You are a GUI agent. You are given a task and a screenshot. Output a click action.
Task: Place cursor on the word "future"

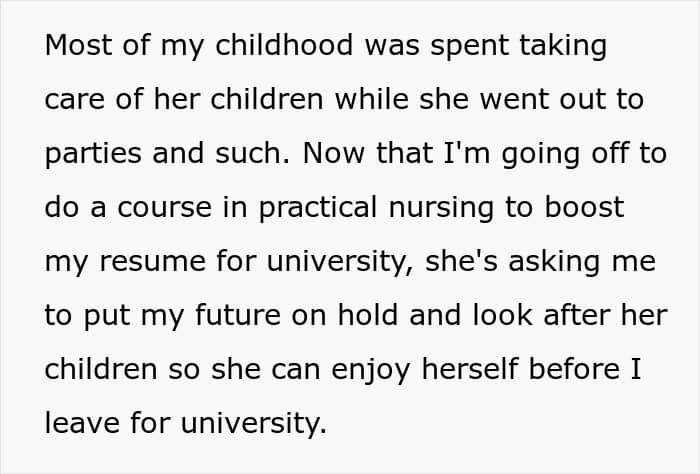click(238, 315)
